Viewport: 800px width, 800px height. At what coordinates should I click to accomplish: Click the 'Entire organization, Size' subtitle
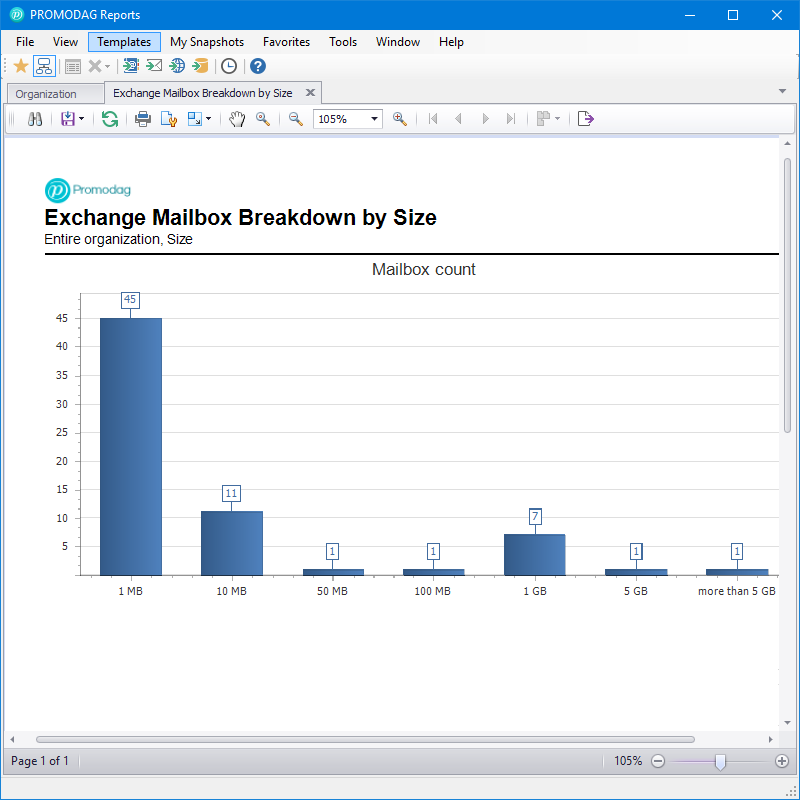point(118,239)
